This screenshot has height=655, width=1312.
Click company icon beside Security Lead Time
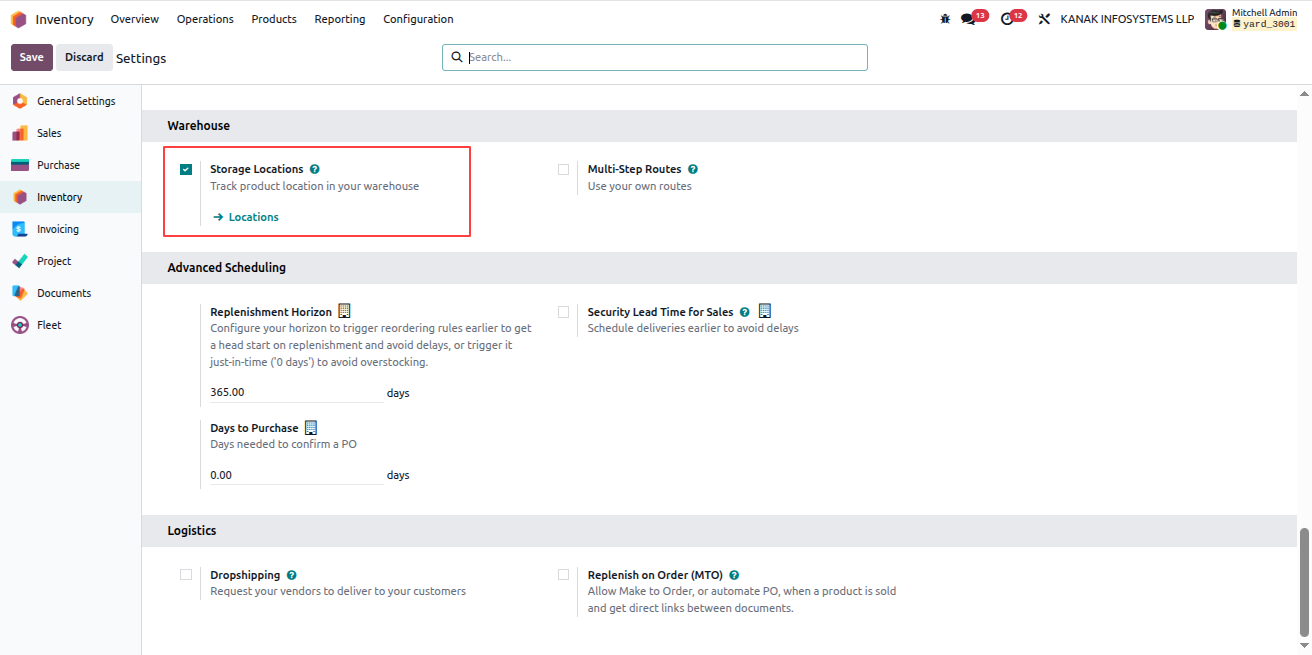(x=765, y=311)
